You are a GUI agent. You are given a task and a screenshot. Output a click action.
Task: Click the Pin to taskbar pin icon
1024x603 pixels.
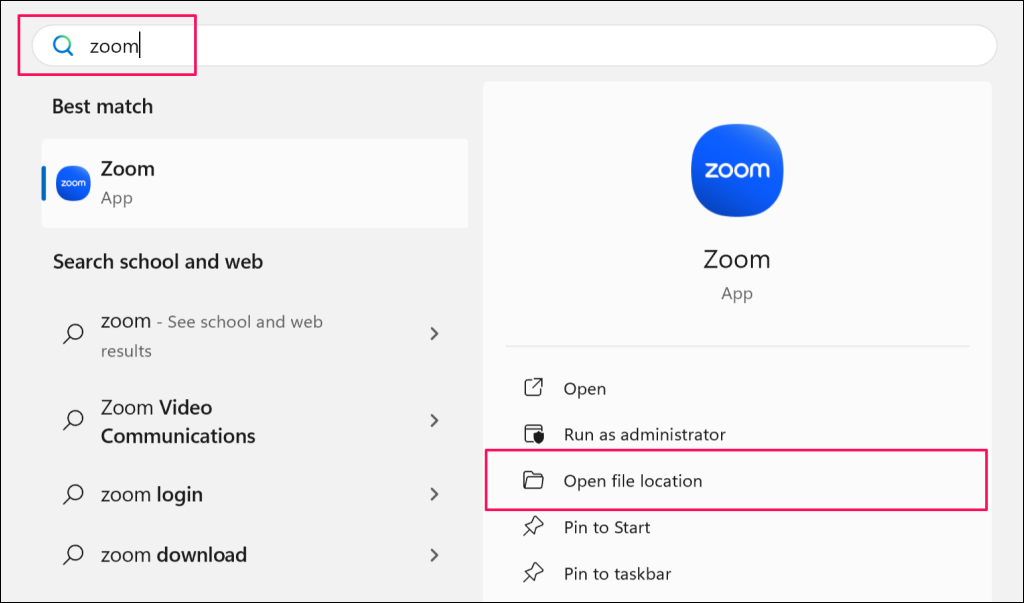(534, 573)
